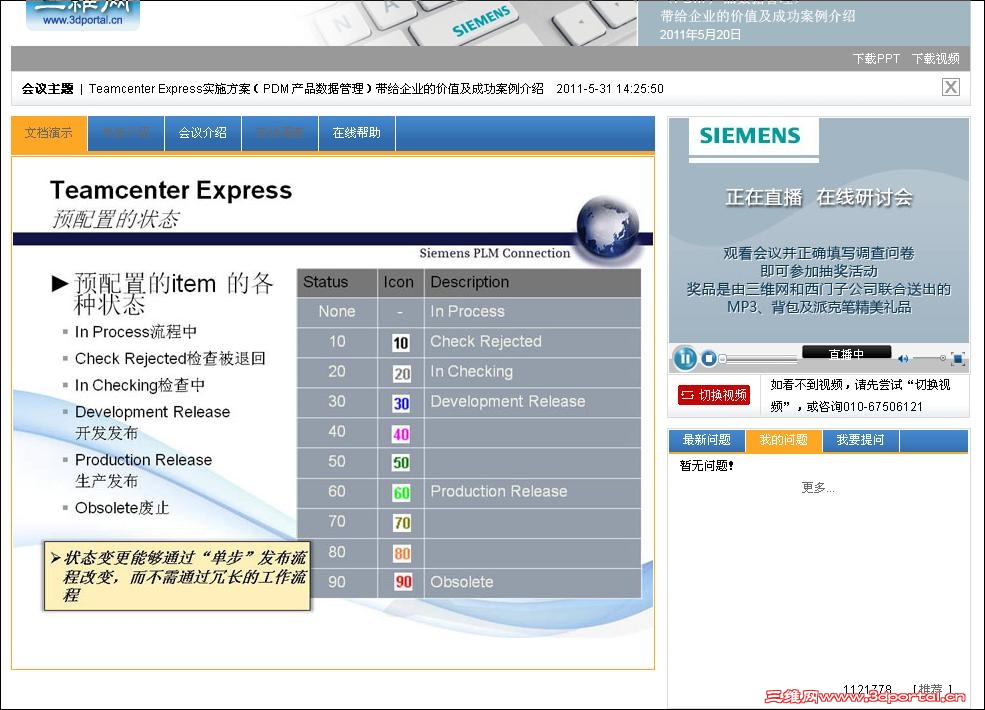The image size is (985, 710).
Task: Switch to the 文档演示 tab
Action: (49, 133)
